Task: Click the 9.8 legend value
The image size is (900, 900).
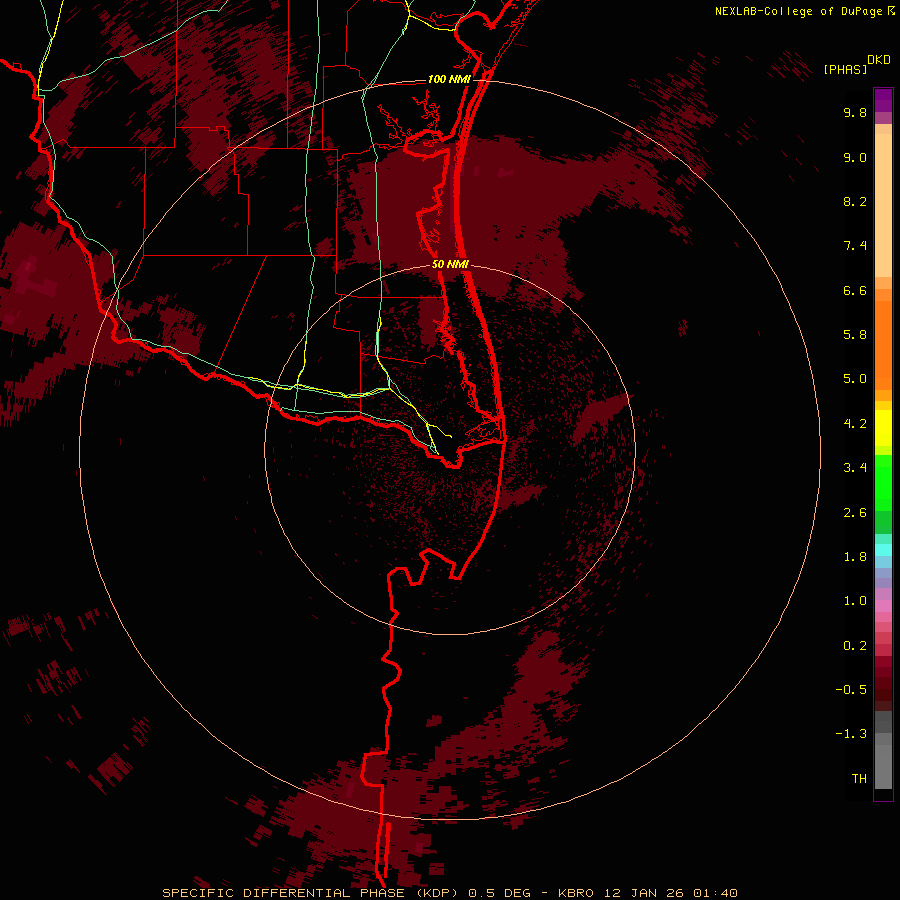Action: [855, 112]
